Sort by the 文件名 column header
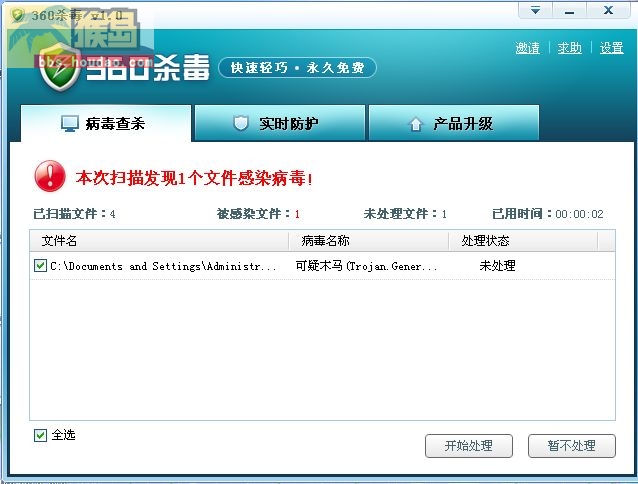The width and height of the screenshot is (638, 484). [159, 241]
